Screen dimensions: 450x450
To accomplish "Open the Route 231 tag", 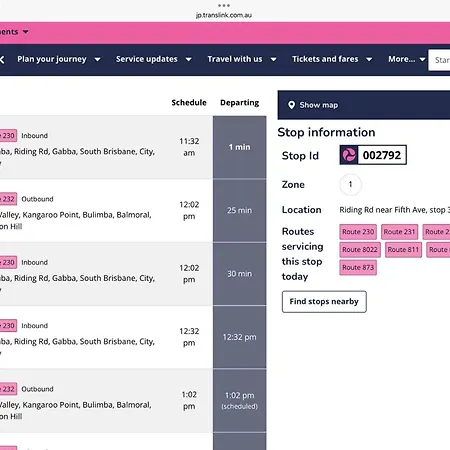I will point(399,232).
